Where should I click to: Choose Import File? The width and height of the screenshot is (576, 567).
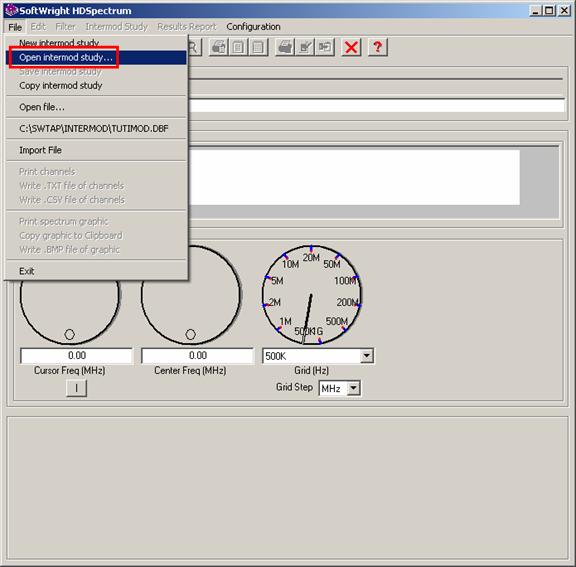point(96,150)
